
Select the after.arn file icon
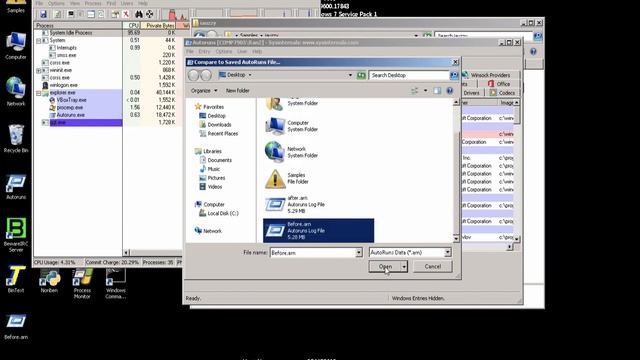point(275,204)
